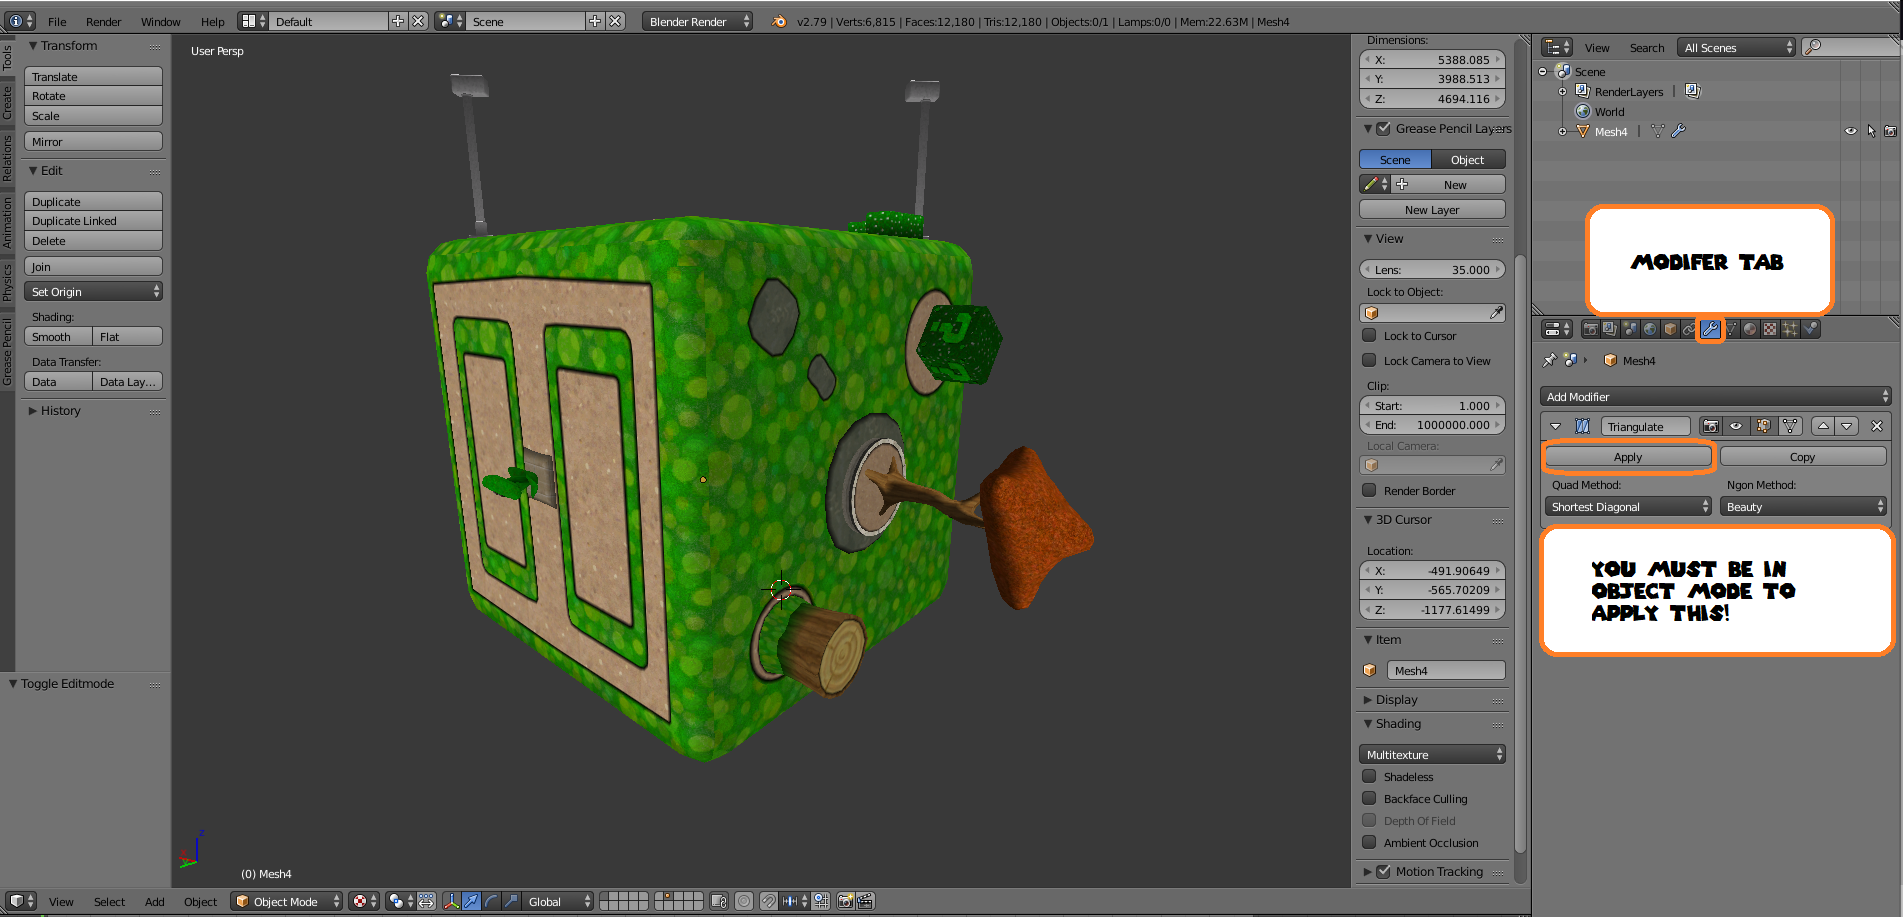This screenshot has width=1903, height=917.
Task: Click OpenGL render image camera icon
Action: pos(845,901)
